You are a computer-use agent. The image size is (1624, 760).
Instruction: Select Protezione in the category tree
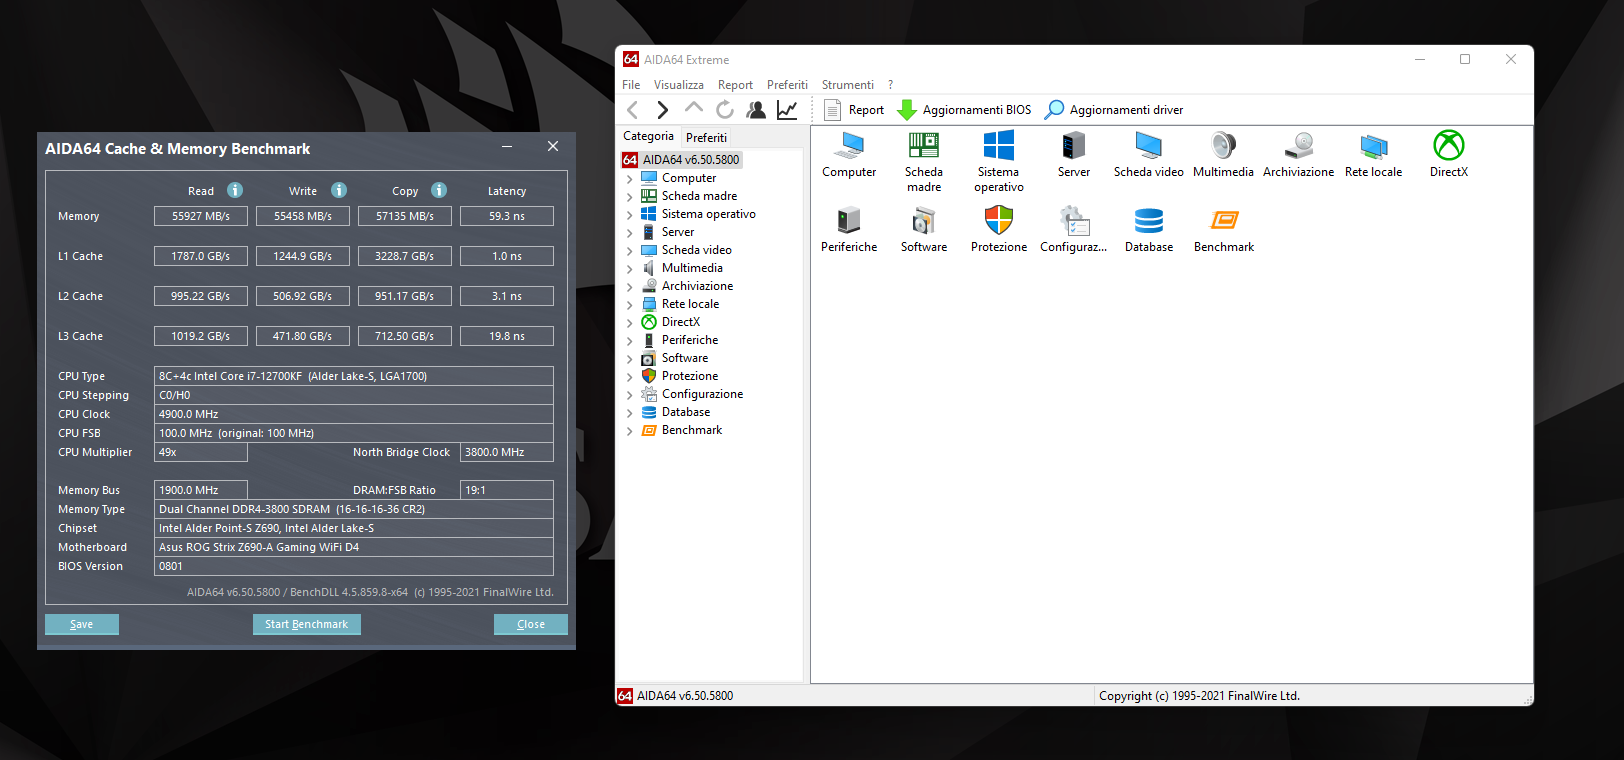690,376
